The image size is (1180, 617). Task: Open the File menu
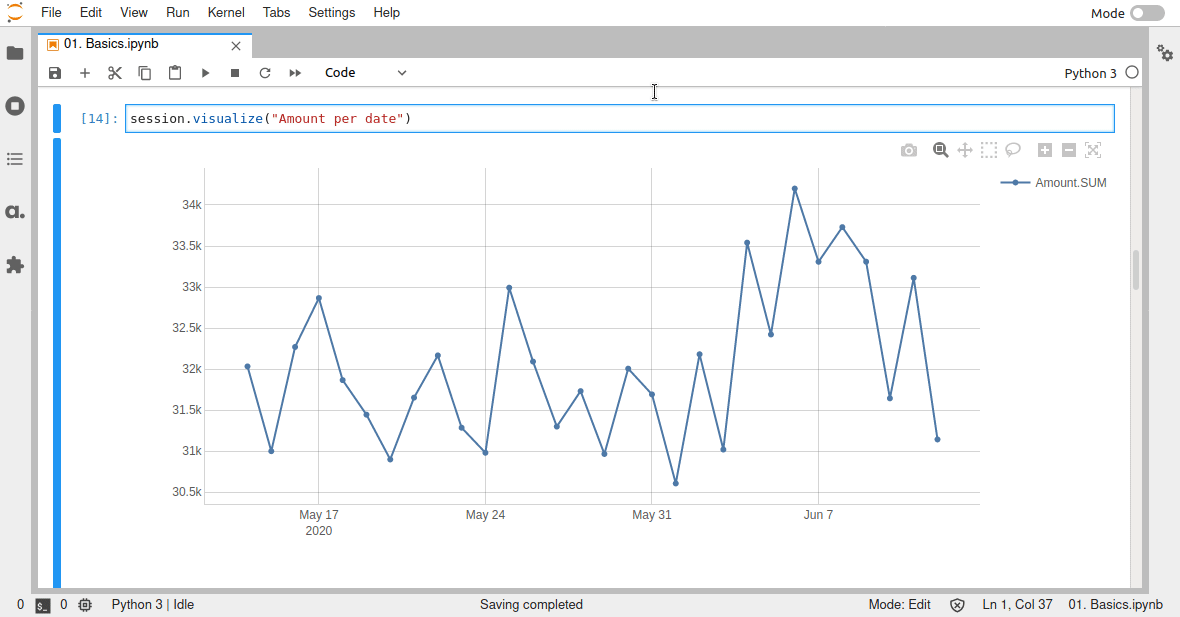[x=51, y=13]
